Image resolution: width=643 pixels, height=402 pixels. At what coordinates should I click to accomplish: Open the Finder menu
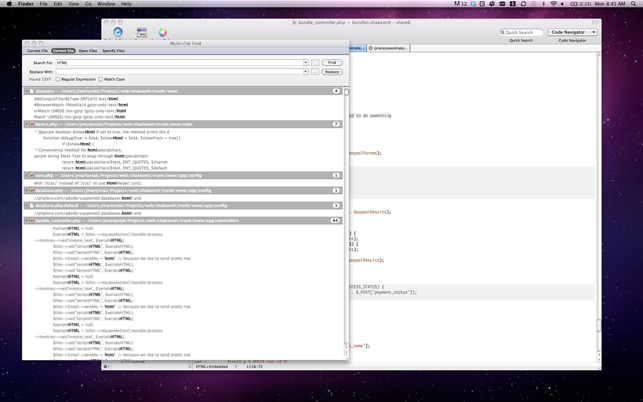coord(26,4)
